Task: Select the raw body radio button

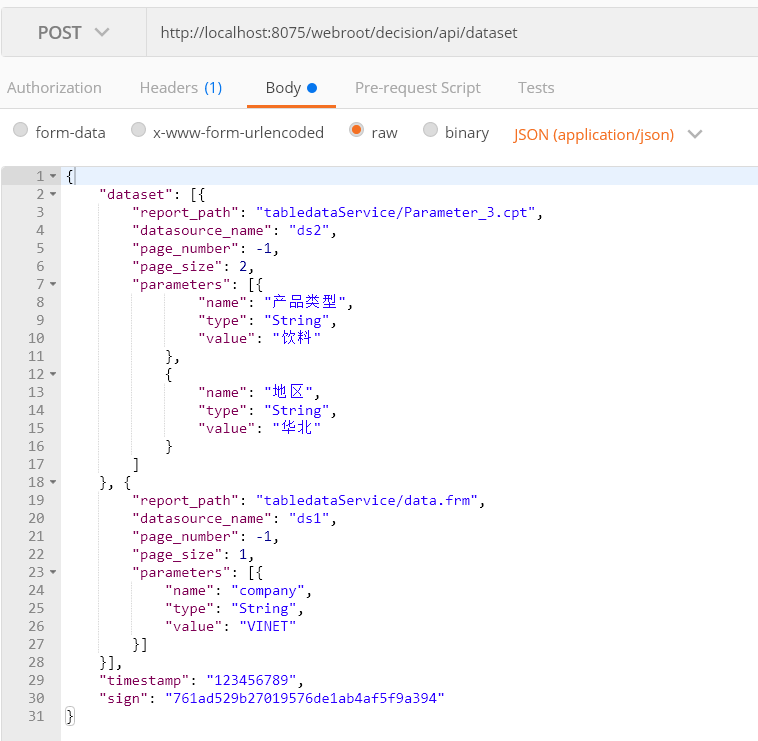Action: (x=356, y=130)
